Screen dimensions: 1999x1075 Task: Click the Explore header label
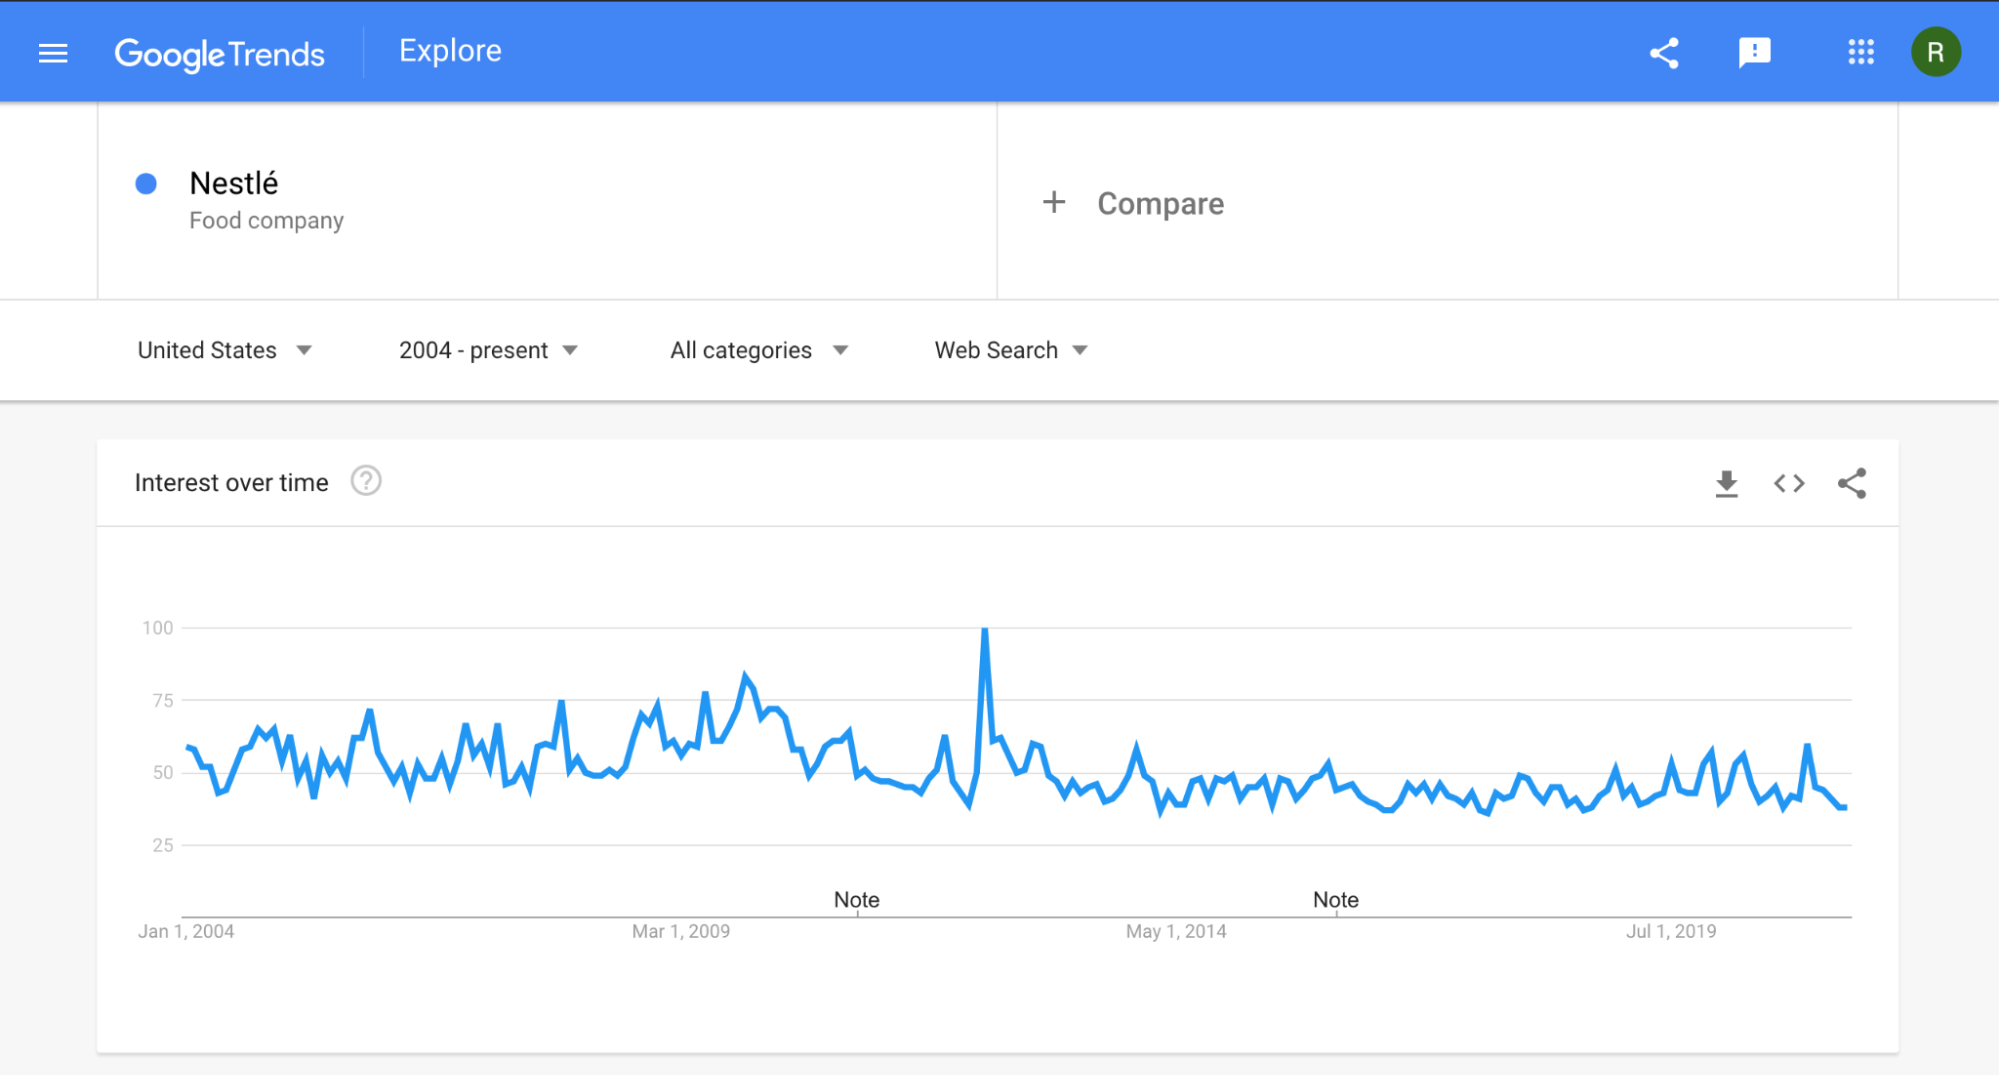[x=450, y=51]
